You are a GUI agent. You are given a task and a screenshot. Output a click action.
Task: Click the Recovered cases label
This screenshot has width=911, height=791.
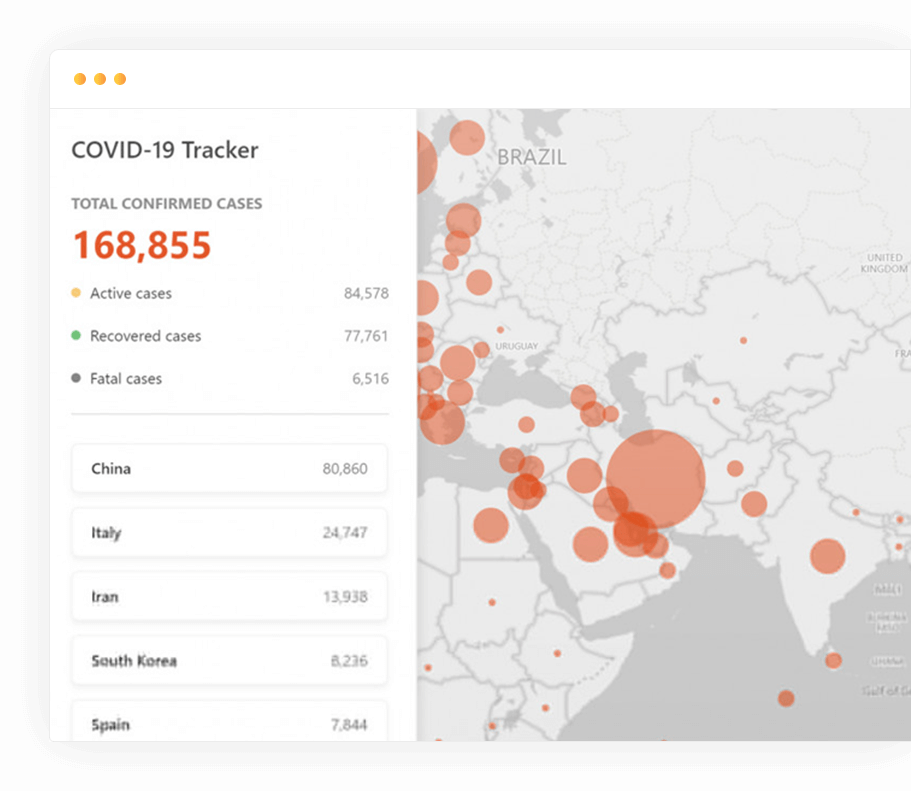click(x=145, y=336)
